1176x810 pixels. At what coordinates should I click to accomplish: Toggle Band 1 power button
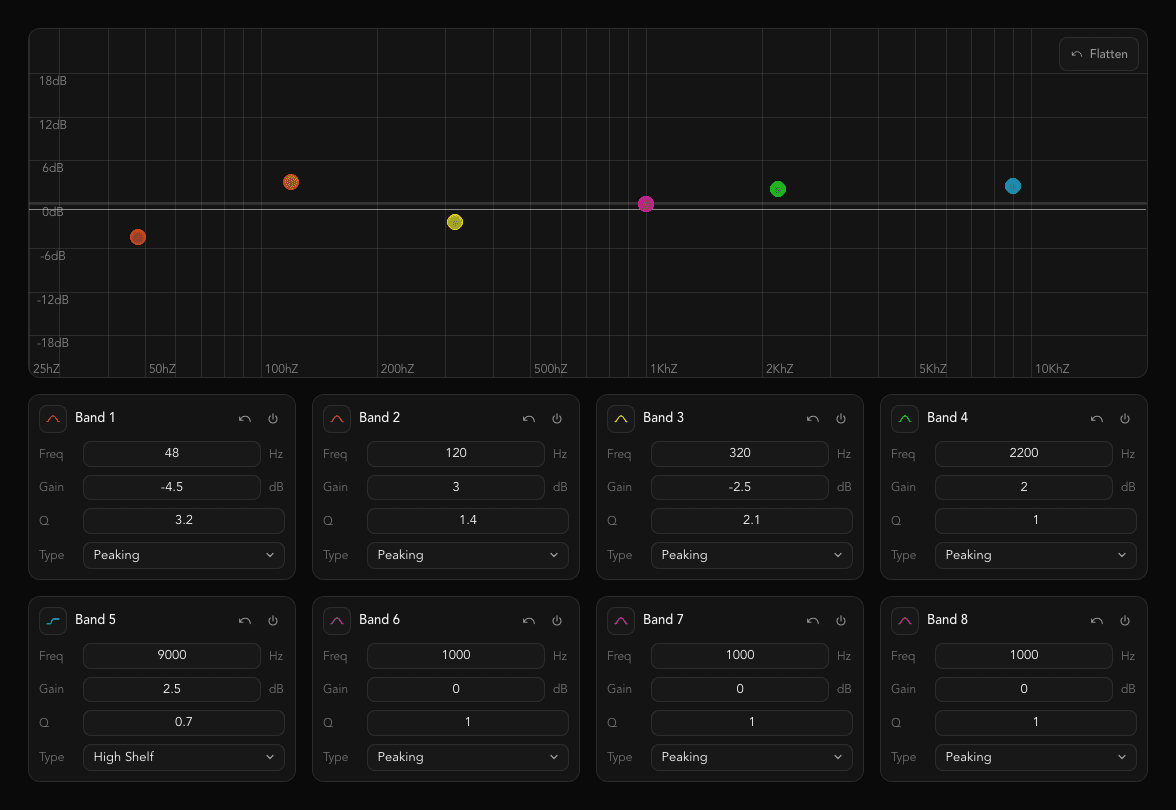273,418
